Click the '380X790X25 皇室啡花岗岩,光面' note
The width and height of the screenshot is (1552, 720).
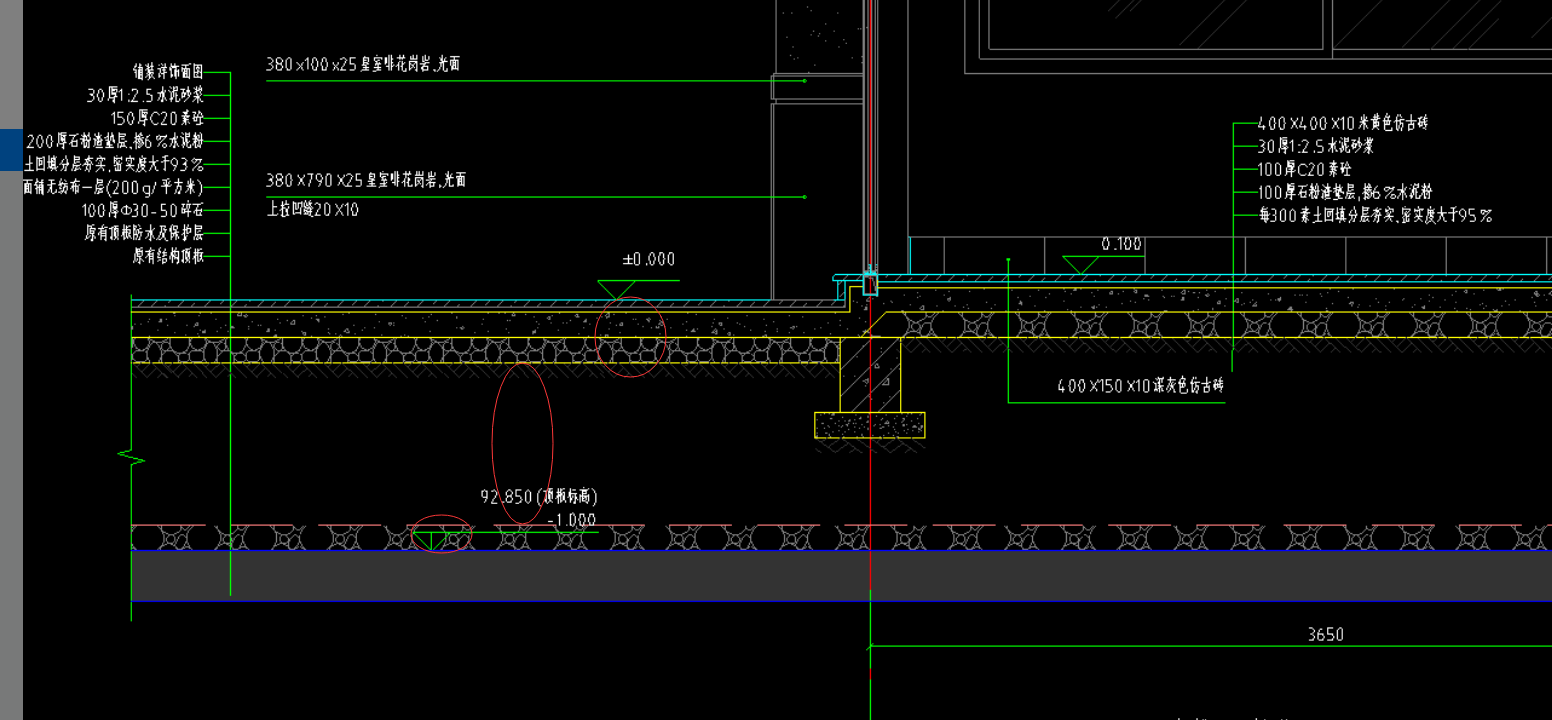[365, 181]
